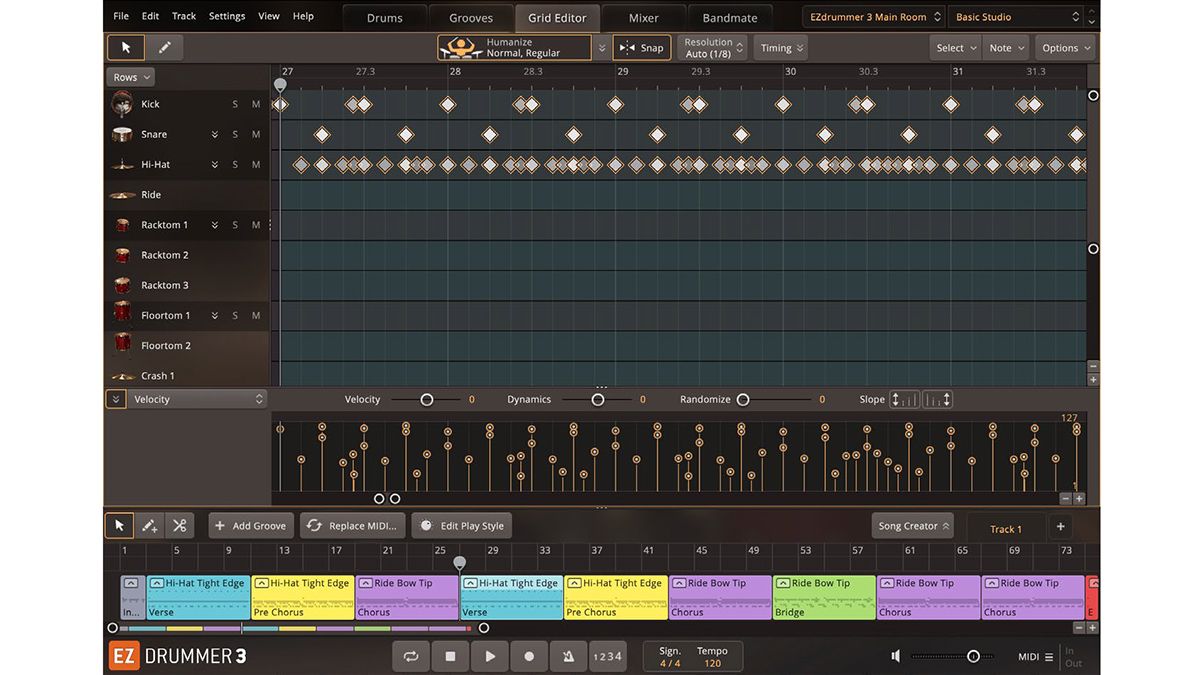Image resolution: width=1200 pixels, height=675 pixels.
Task: Open the Song Creator panel
Action: point(912,525)
